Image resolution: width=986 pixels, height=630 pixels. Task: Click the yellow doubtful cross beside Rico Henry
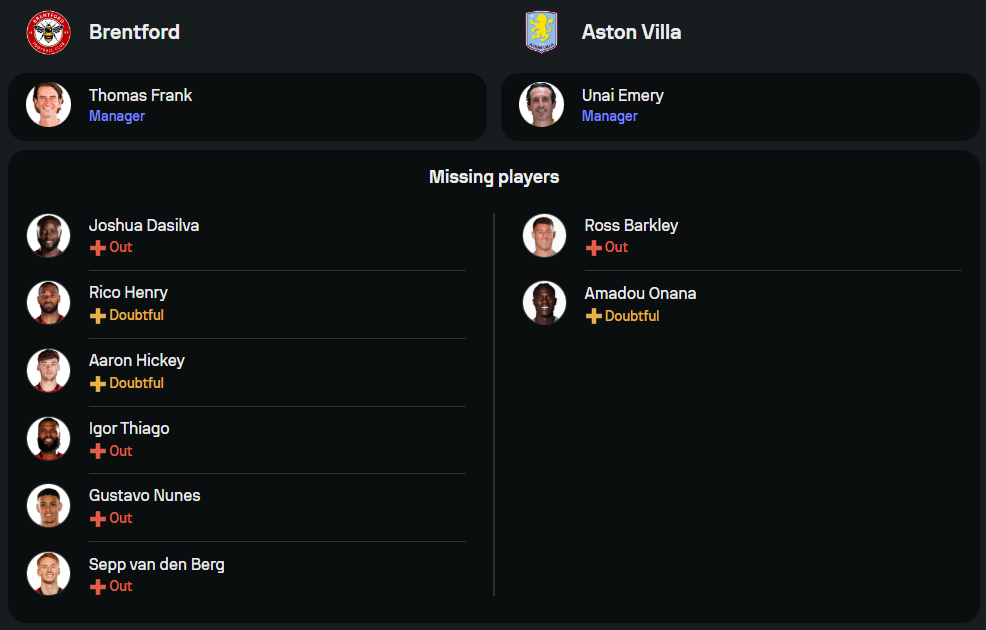pos(97,316)
